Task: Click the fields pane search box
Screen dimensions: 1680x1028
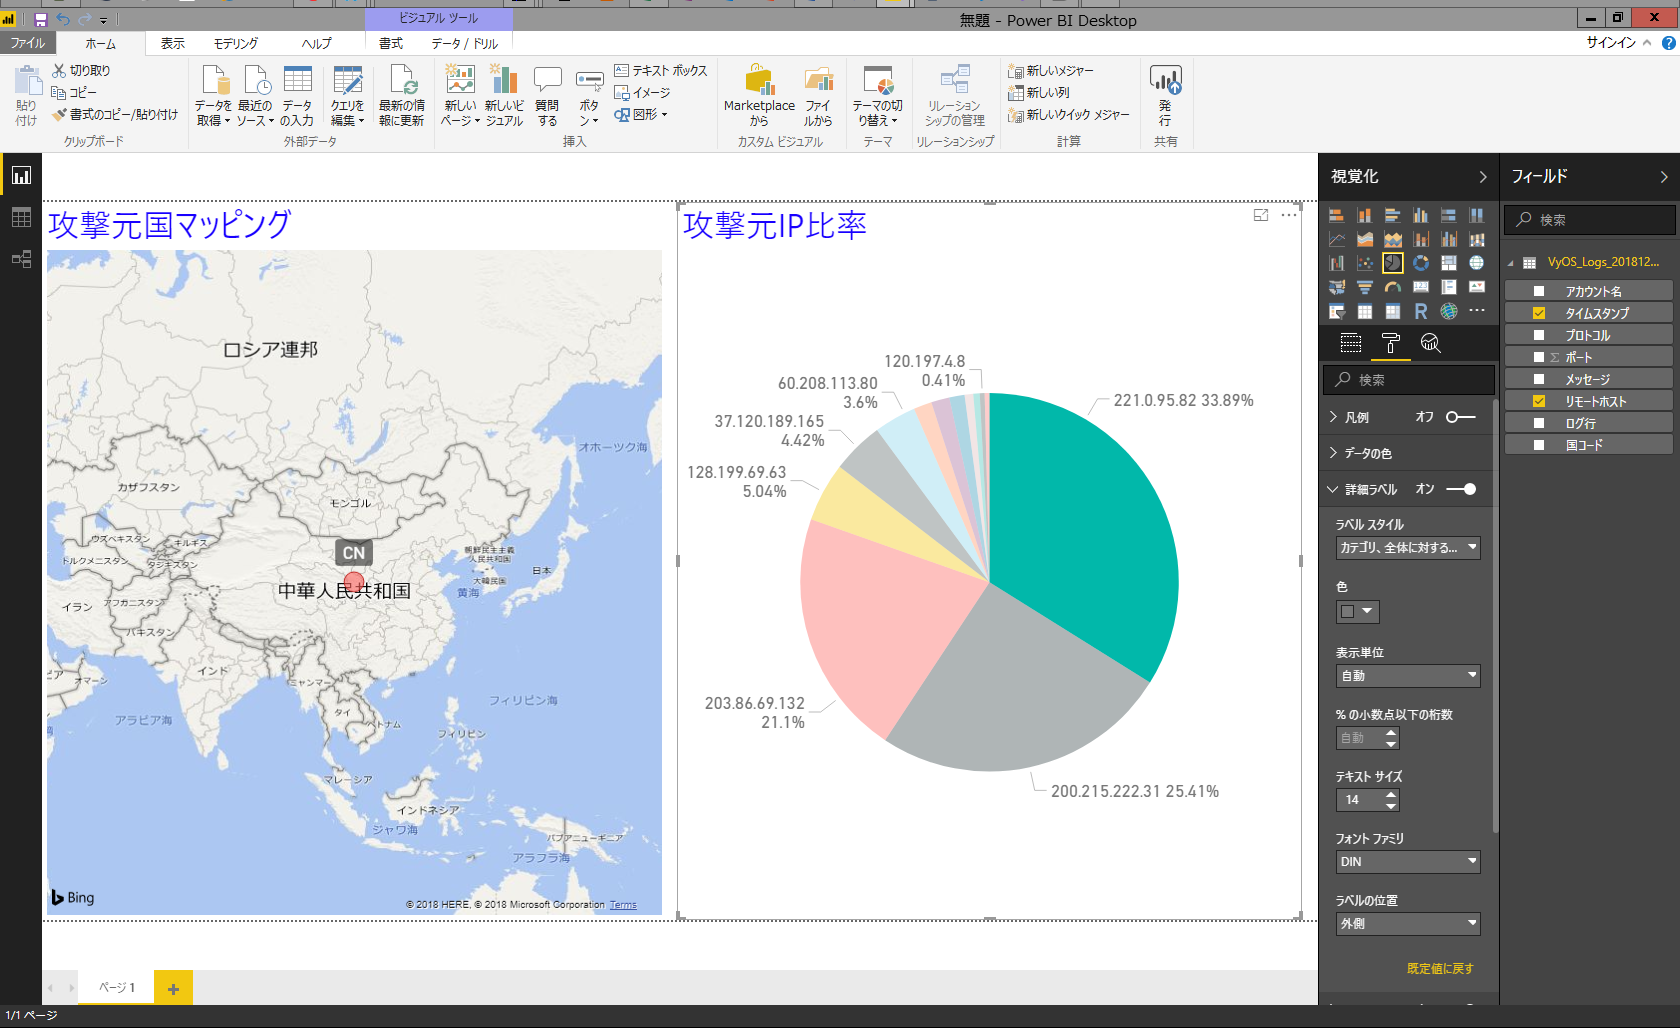Action: coord(1590,220)
